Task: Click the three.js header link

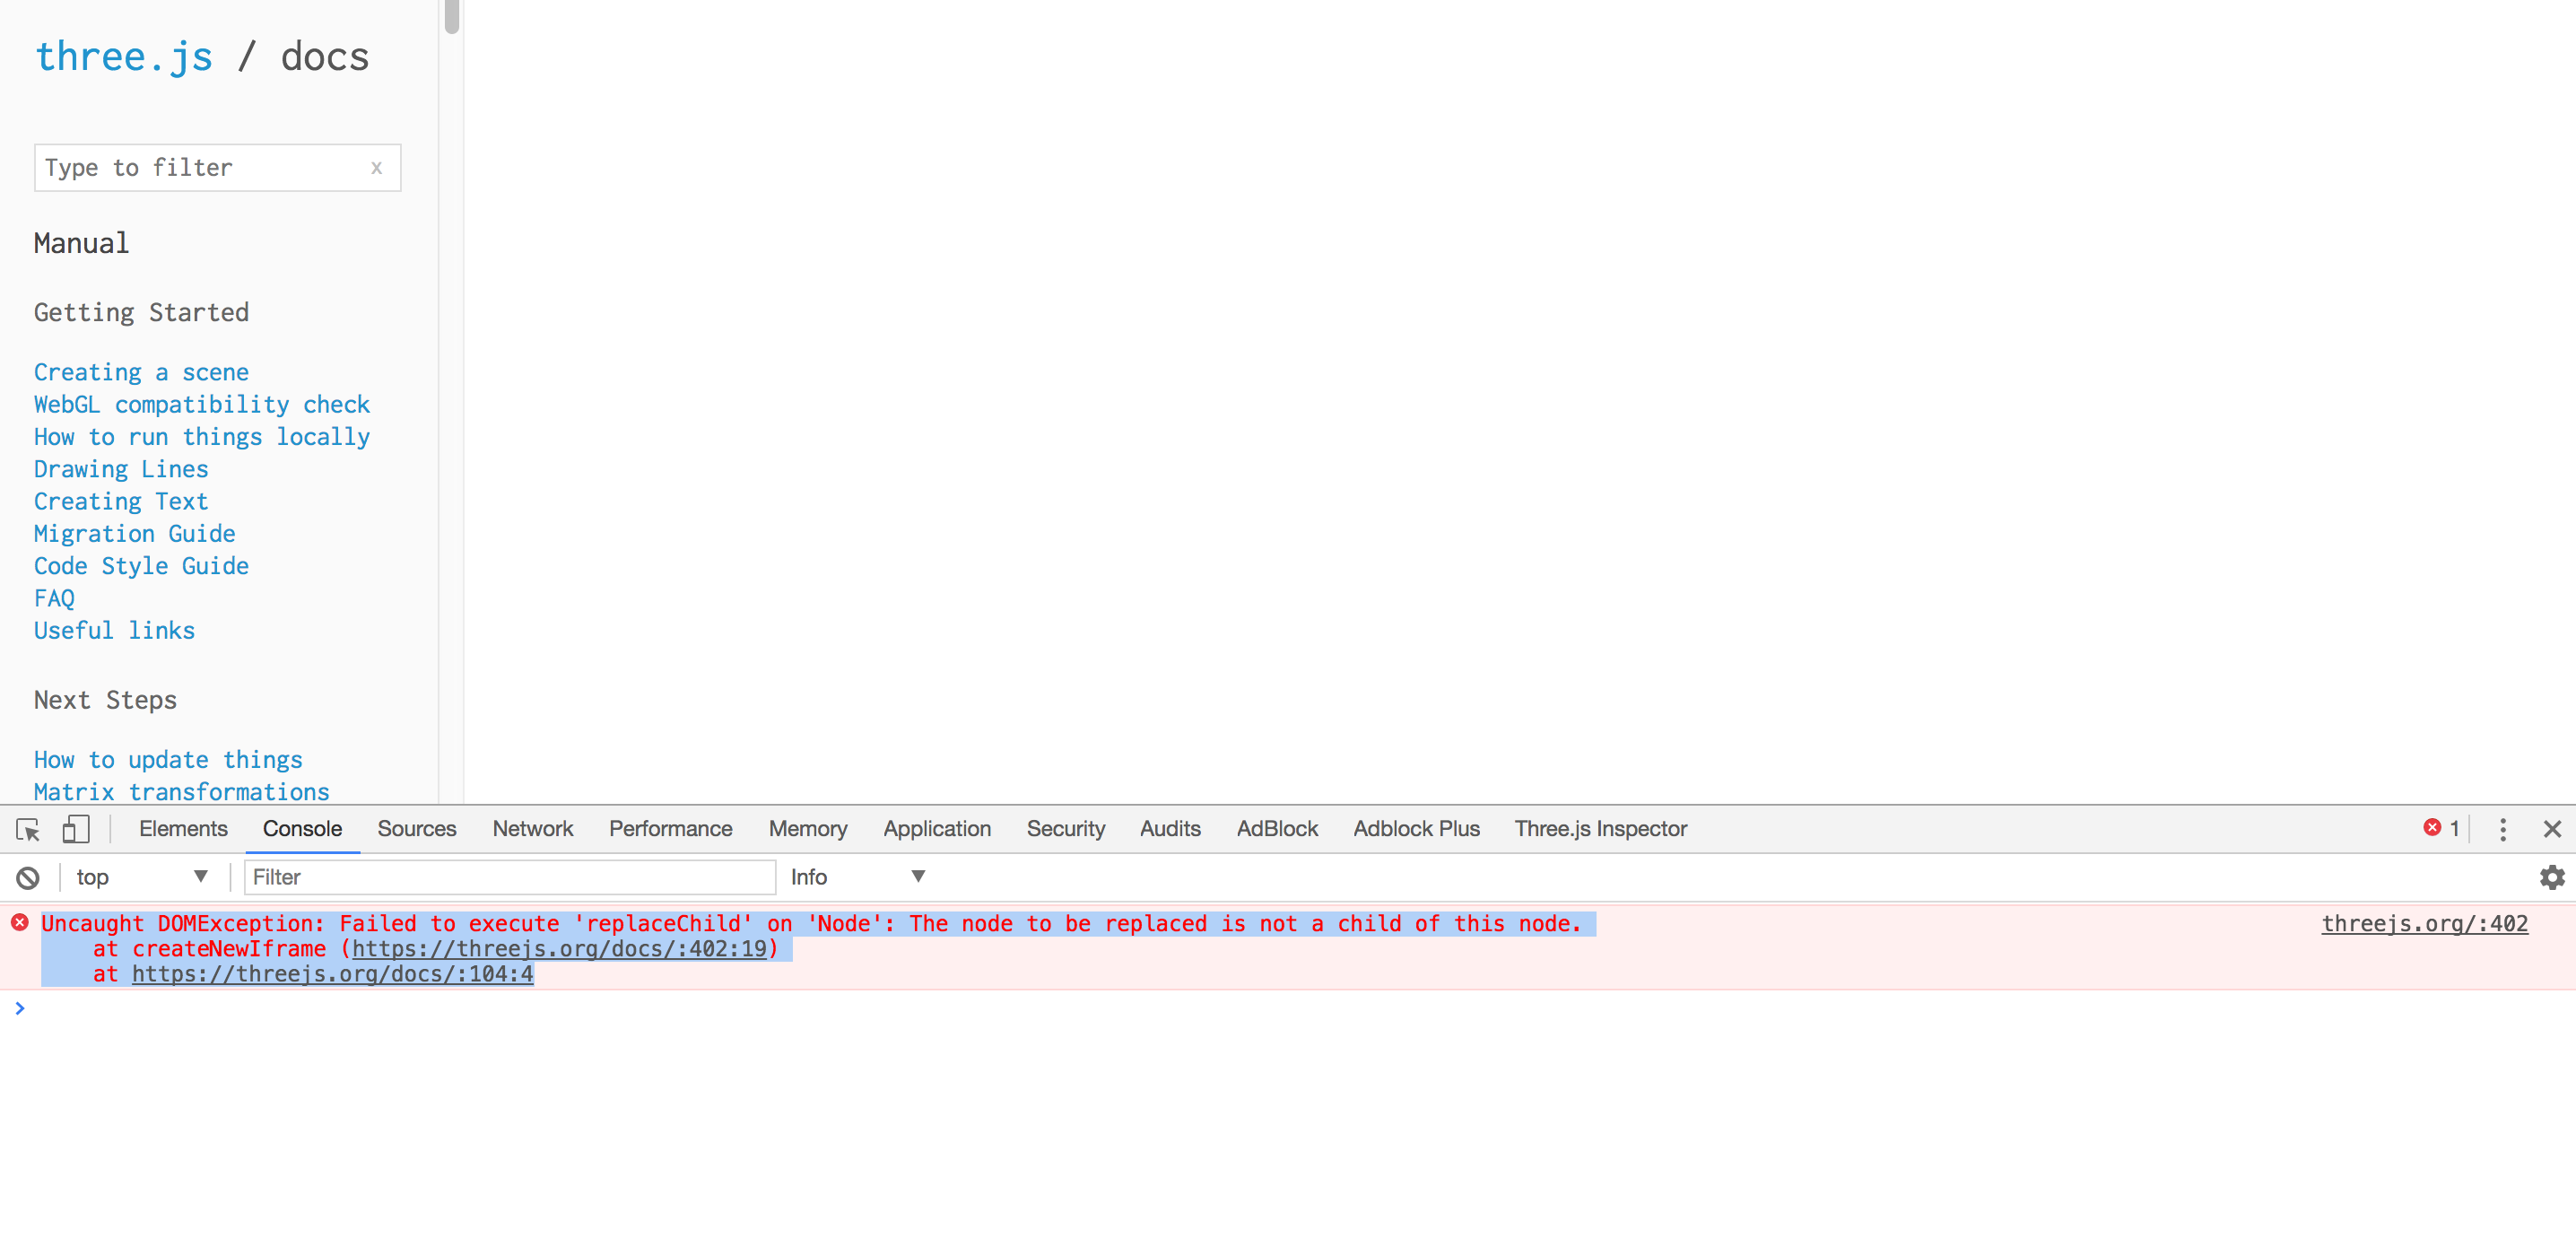Action: pos(124,57)
